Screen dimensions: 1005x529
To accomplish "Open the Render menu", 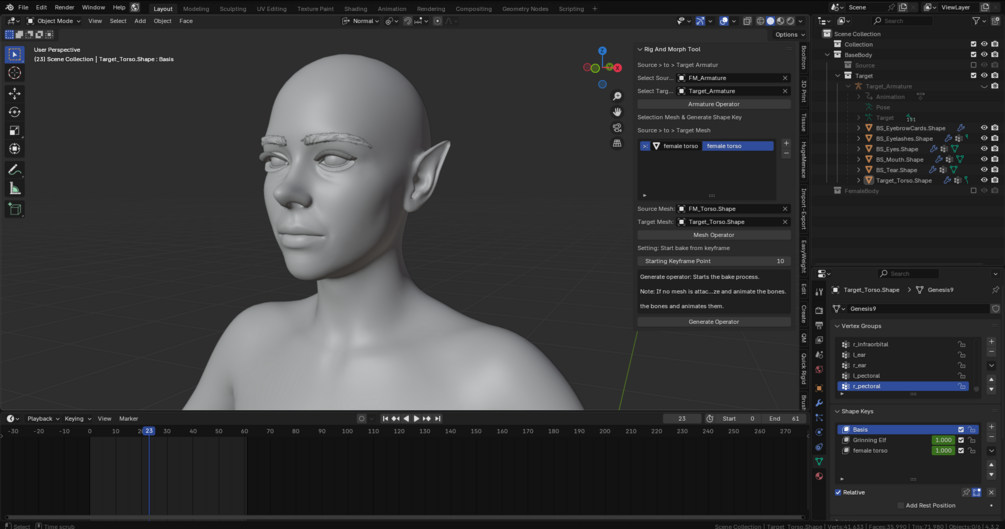I will coord(64,7).
